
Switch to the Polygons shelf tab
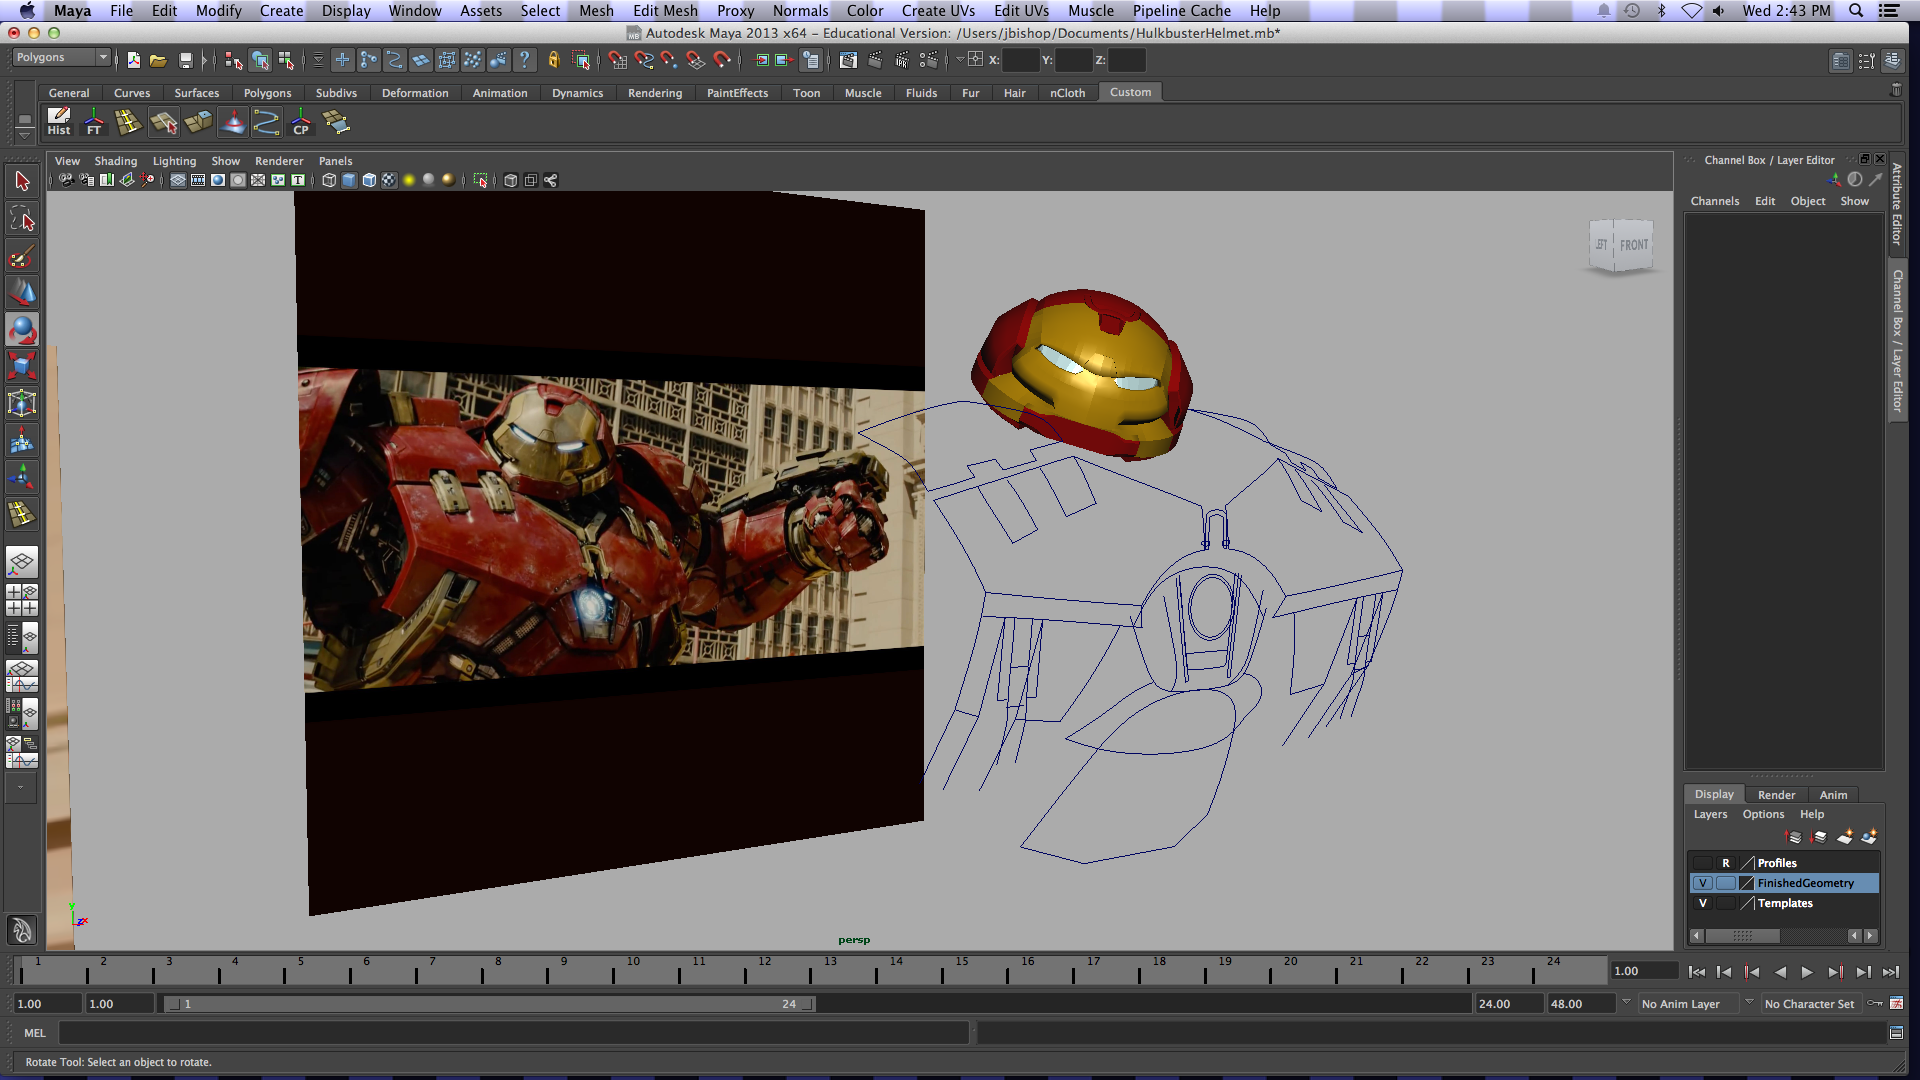tap(267, 93)
